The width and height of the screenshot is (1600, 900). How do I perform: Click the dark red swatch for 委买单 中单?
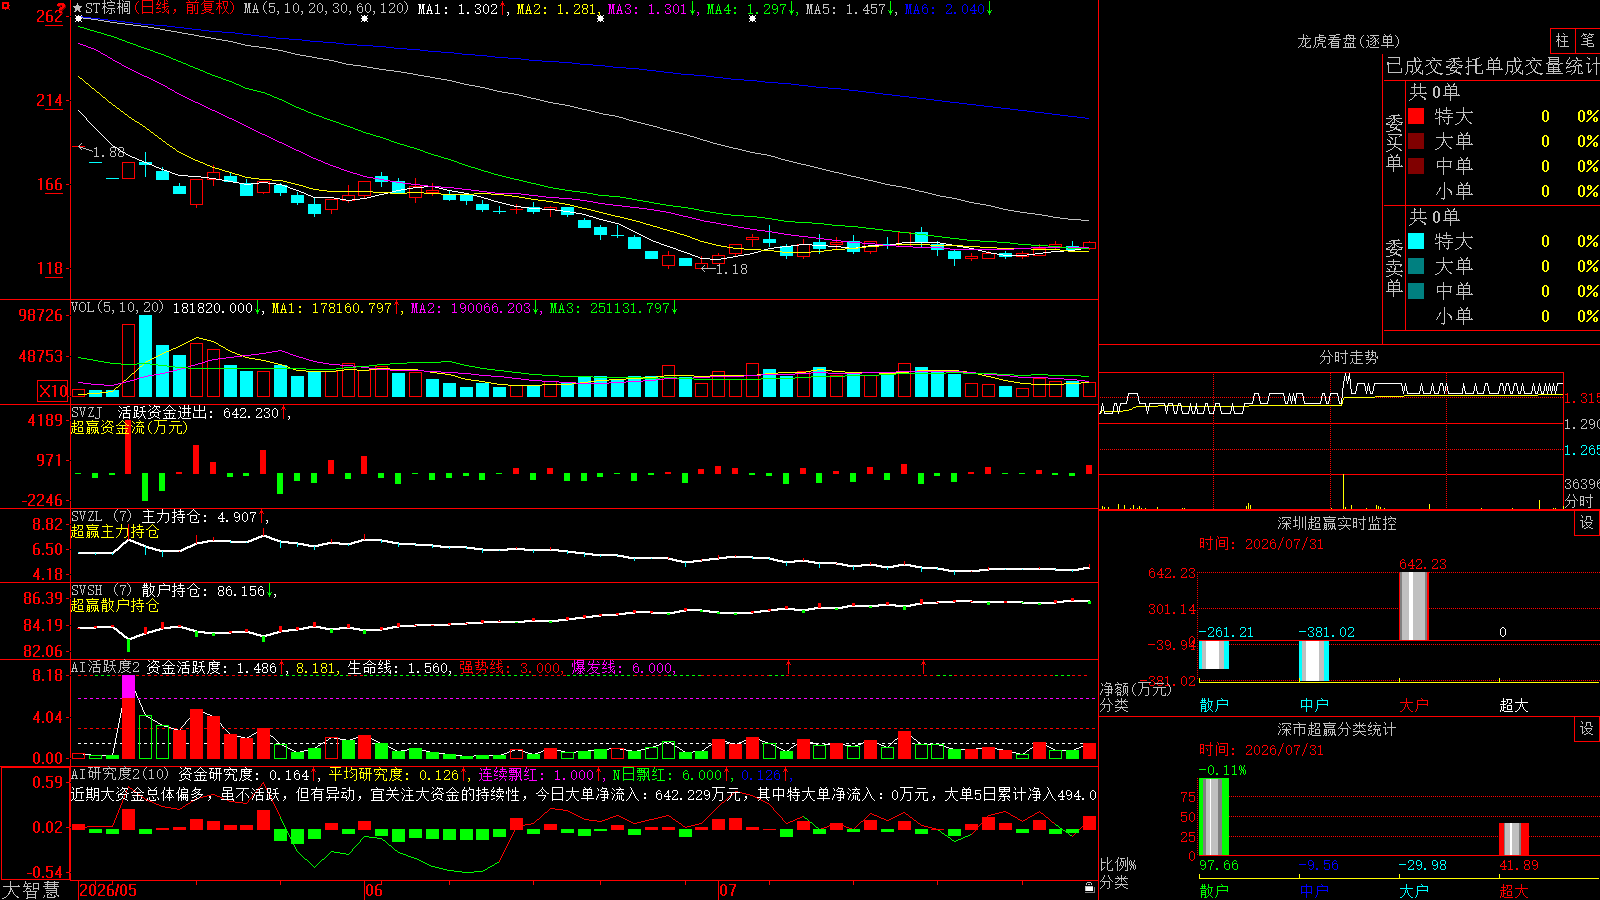1416,166
